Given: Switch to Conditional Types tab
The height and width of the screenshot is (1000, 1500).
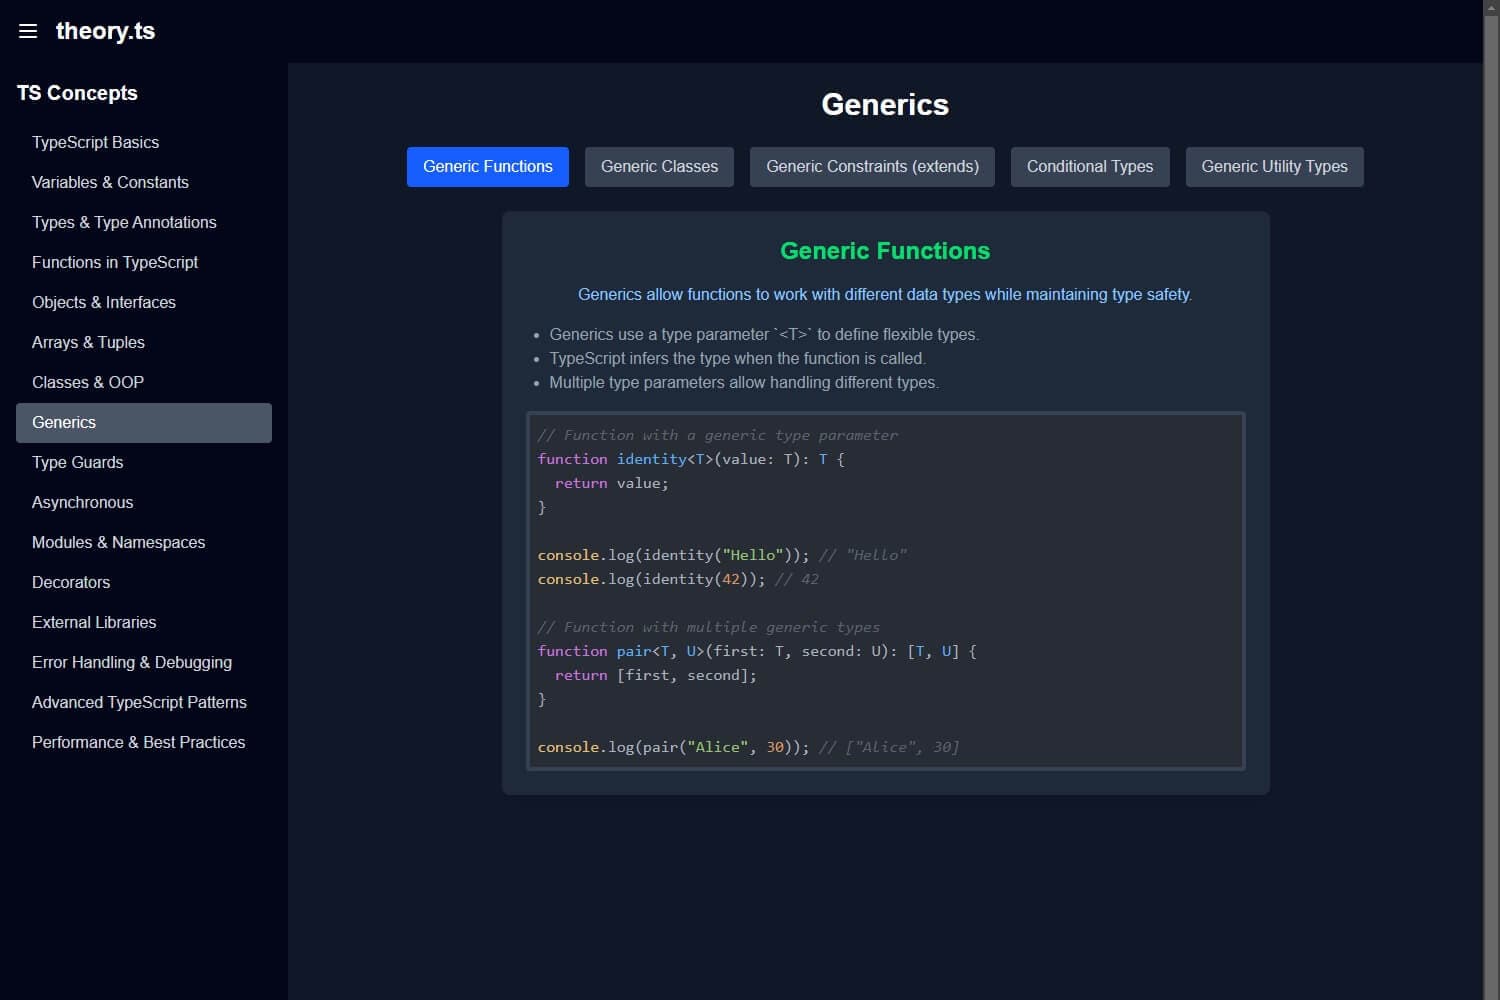Looking at the screenshot, I should 1090,167.
